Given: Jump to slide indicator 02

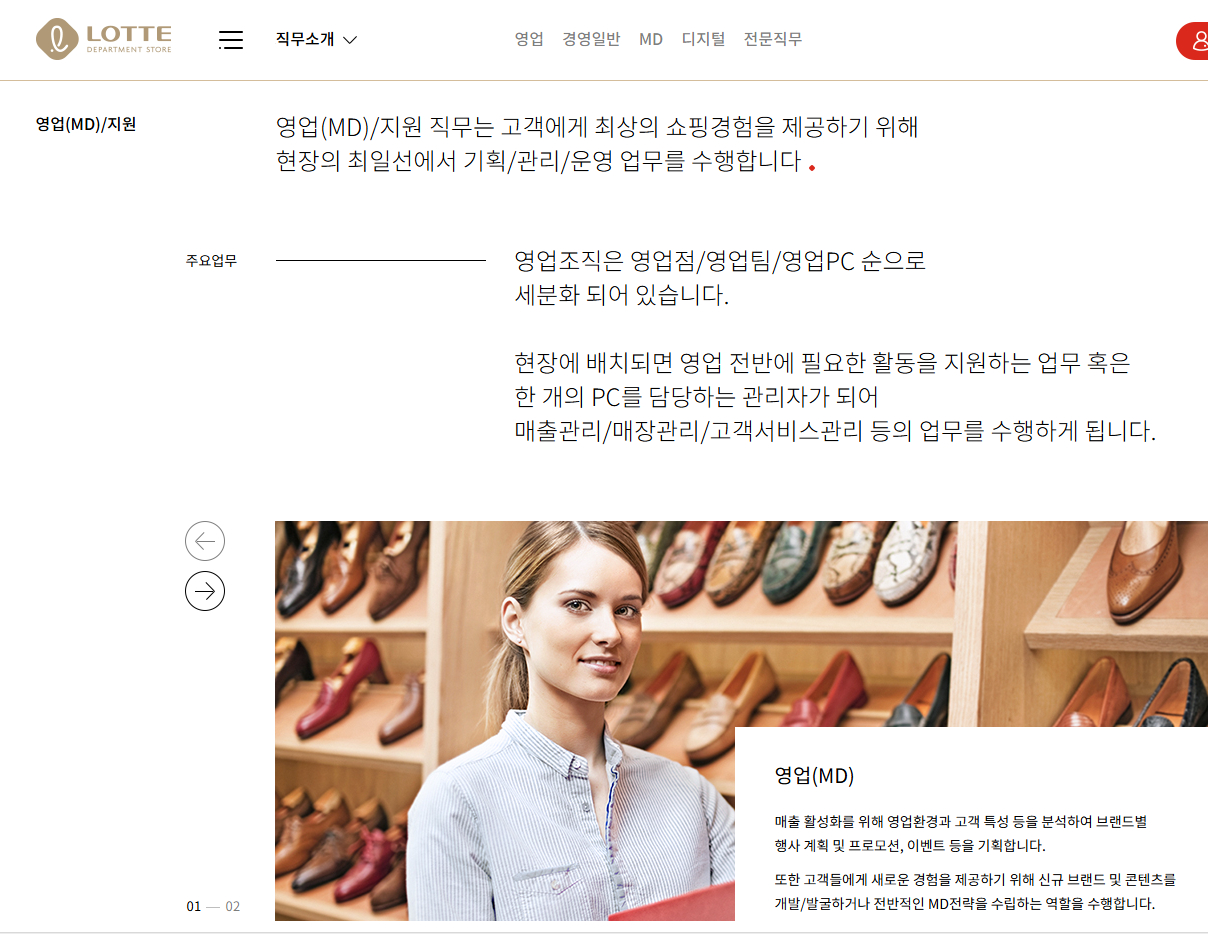Looking at the screenshot, I should click(x=233, y=906).
